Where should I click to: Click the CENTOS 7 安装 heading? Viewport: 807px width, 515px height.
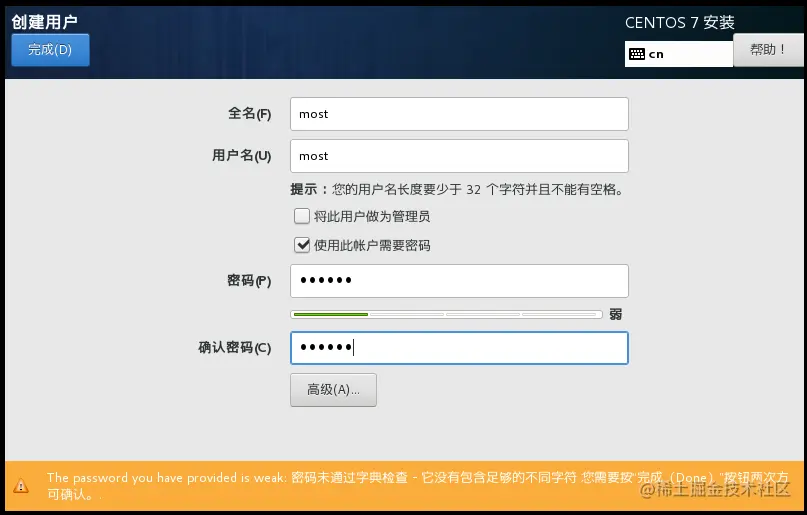(679, 23)
